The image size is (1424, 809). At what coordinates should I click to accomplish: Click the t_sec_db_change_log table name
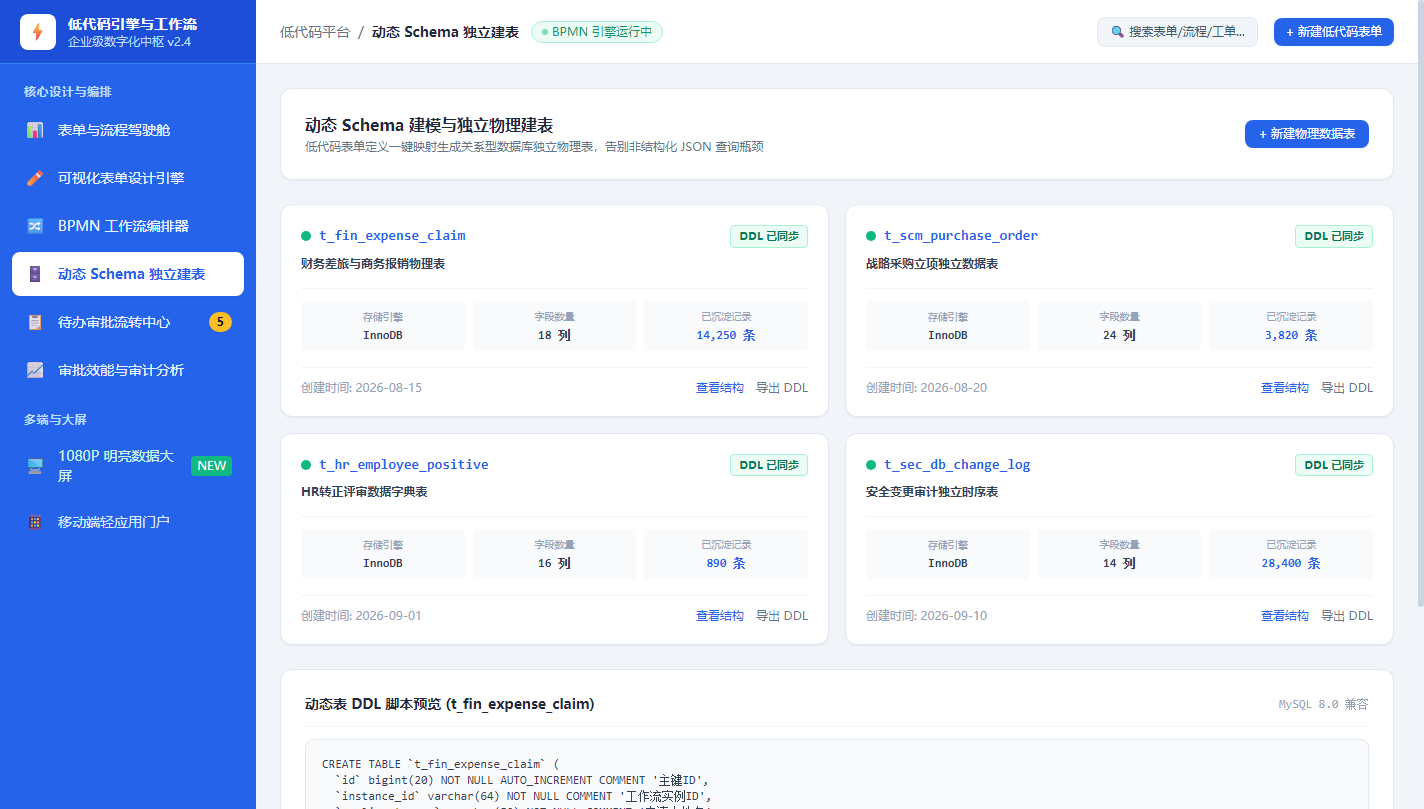(957, 465)
